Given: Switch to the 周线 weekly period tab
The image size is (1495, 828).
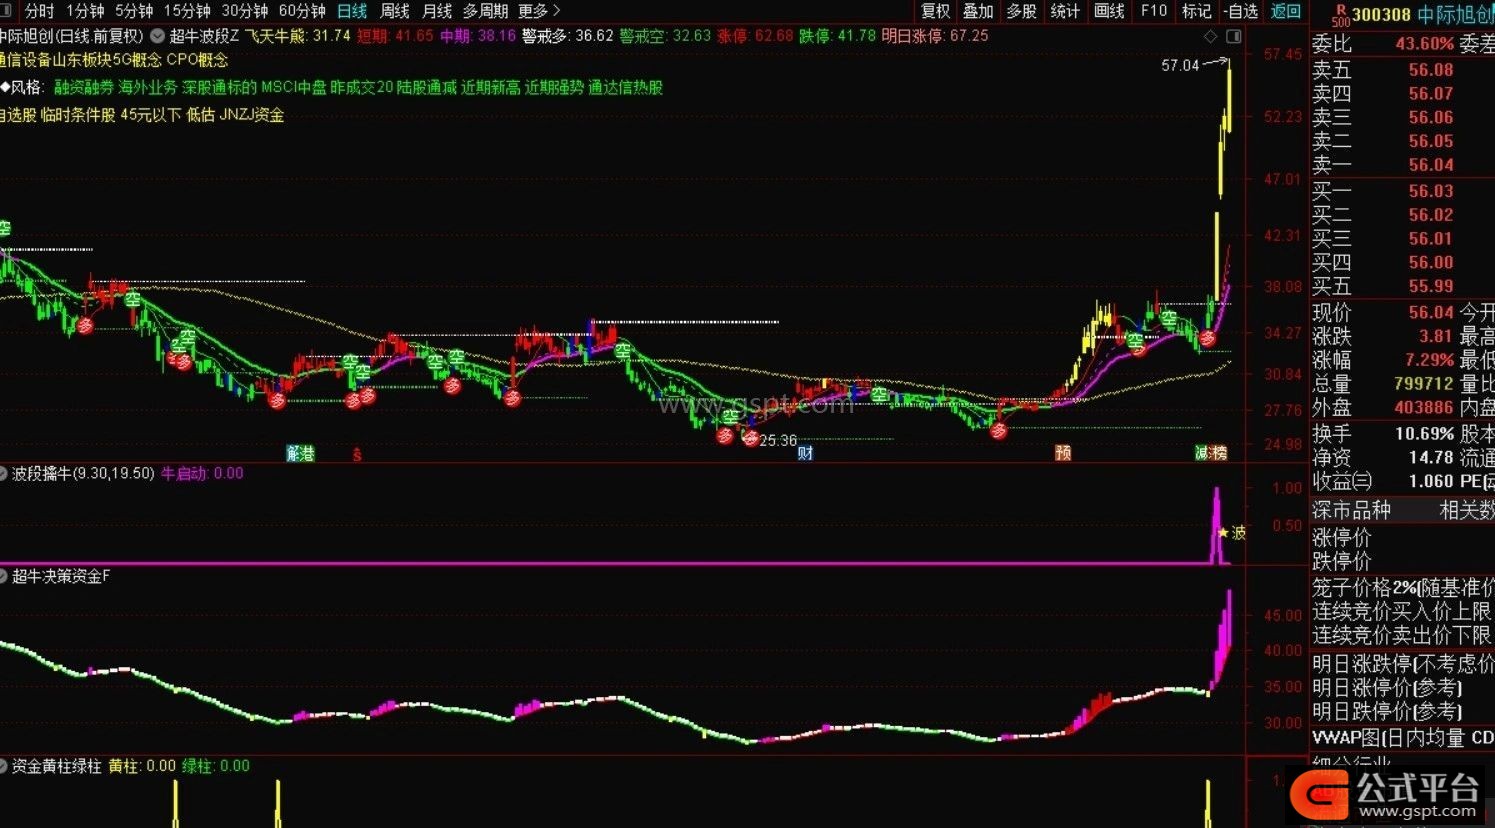Looking at the screenshot, I should 395,11.
